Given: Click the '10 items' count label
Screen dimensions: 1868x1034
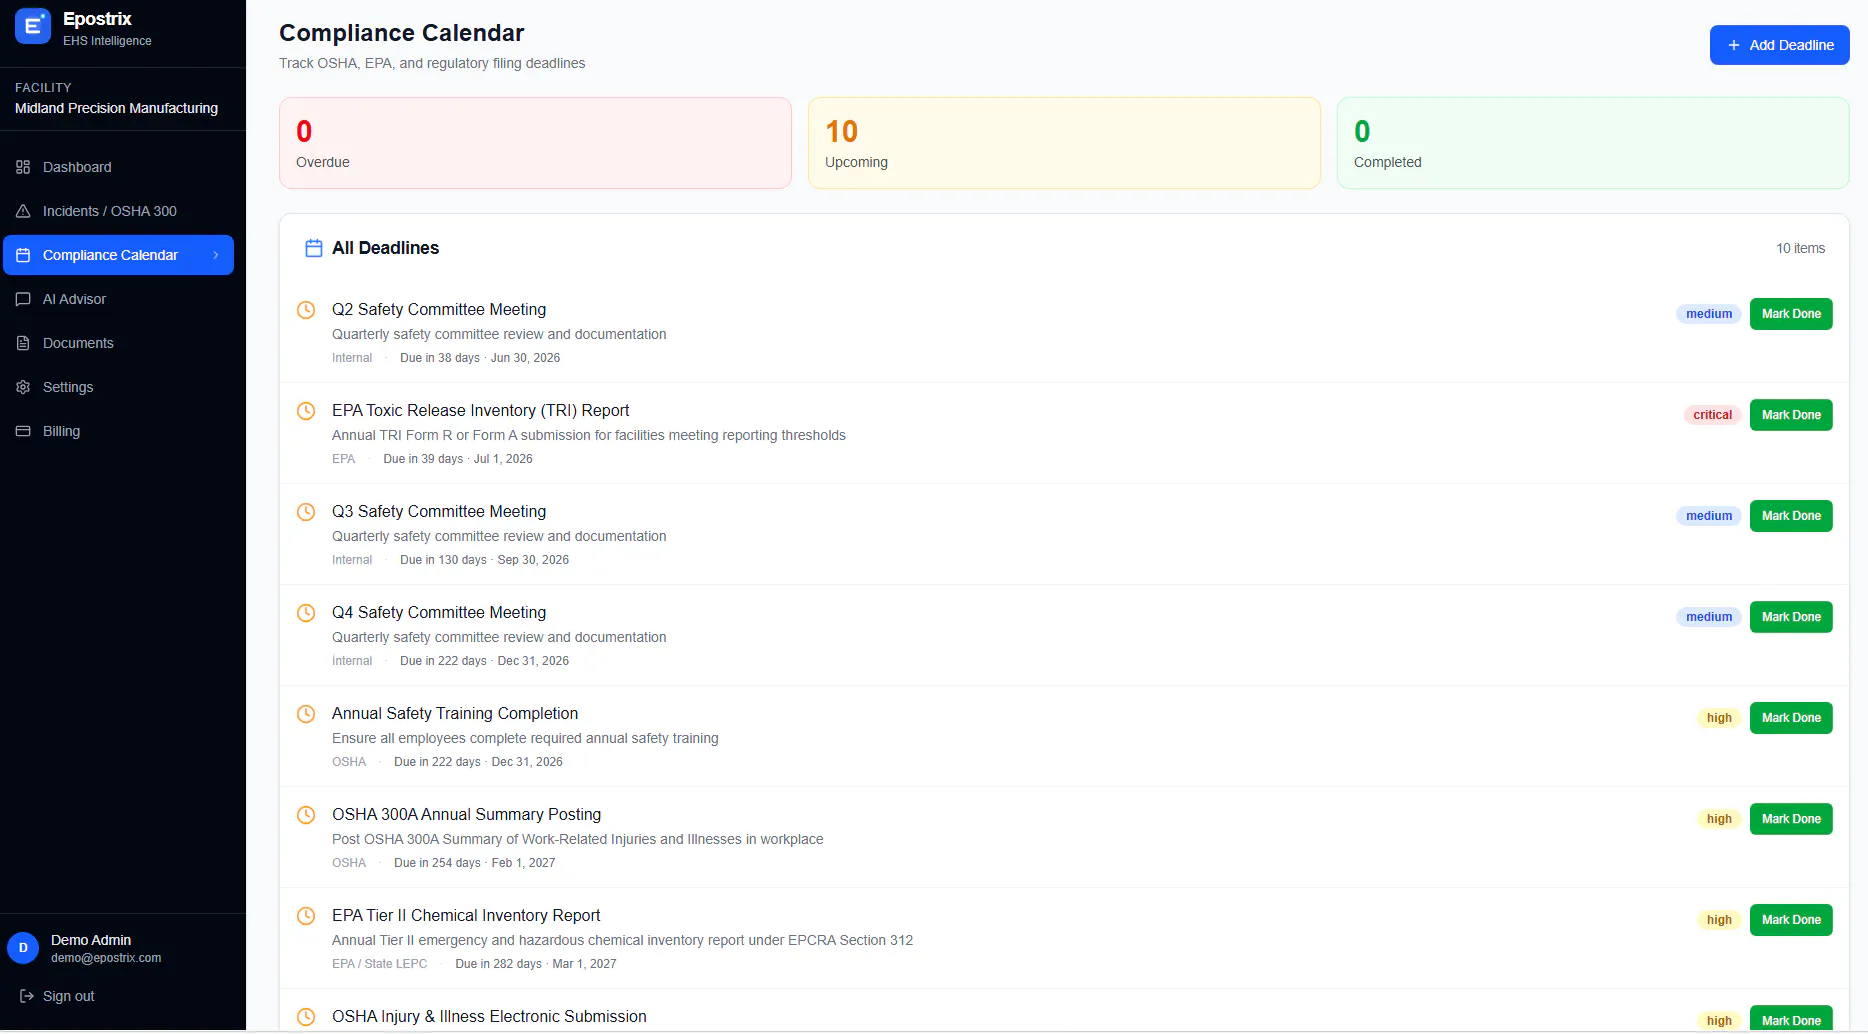Looking at the screenshot, I should pyautogui.click(x=1800, y=248).
